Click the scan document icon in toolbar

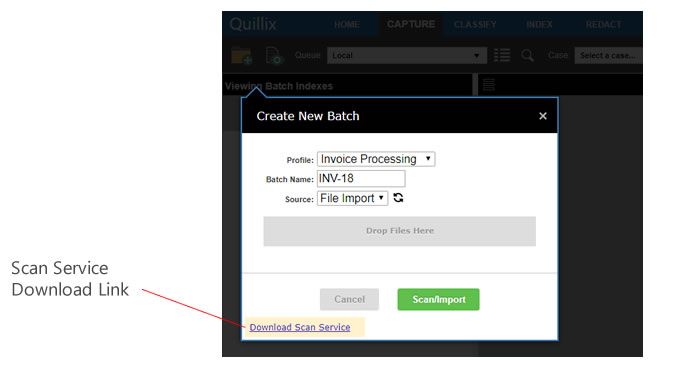[275, 56]
